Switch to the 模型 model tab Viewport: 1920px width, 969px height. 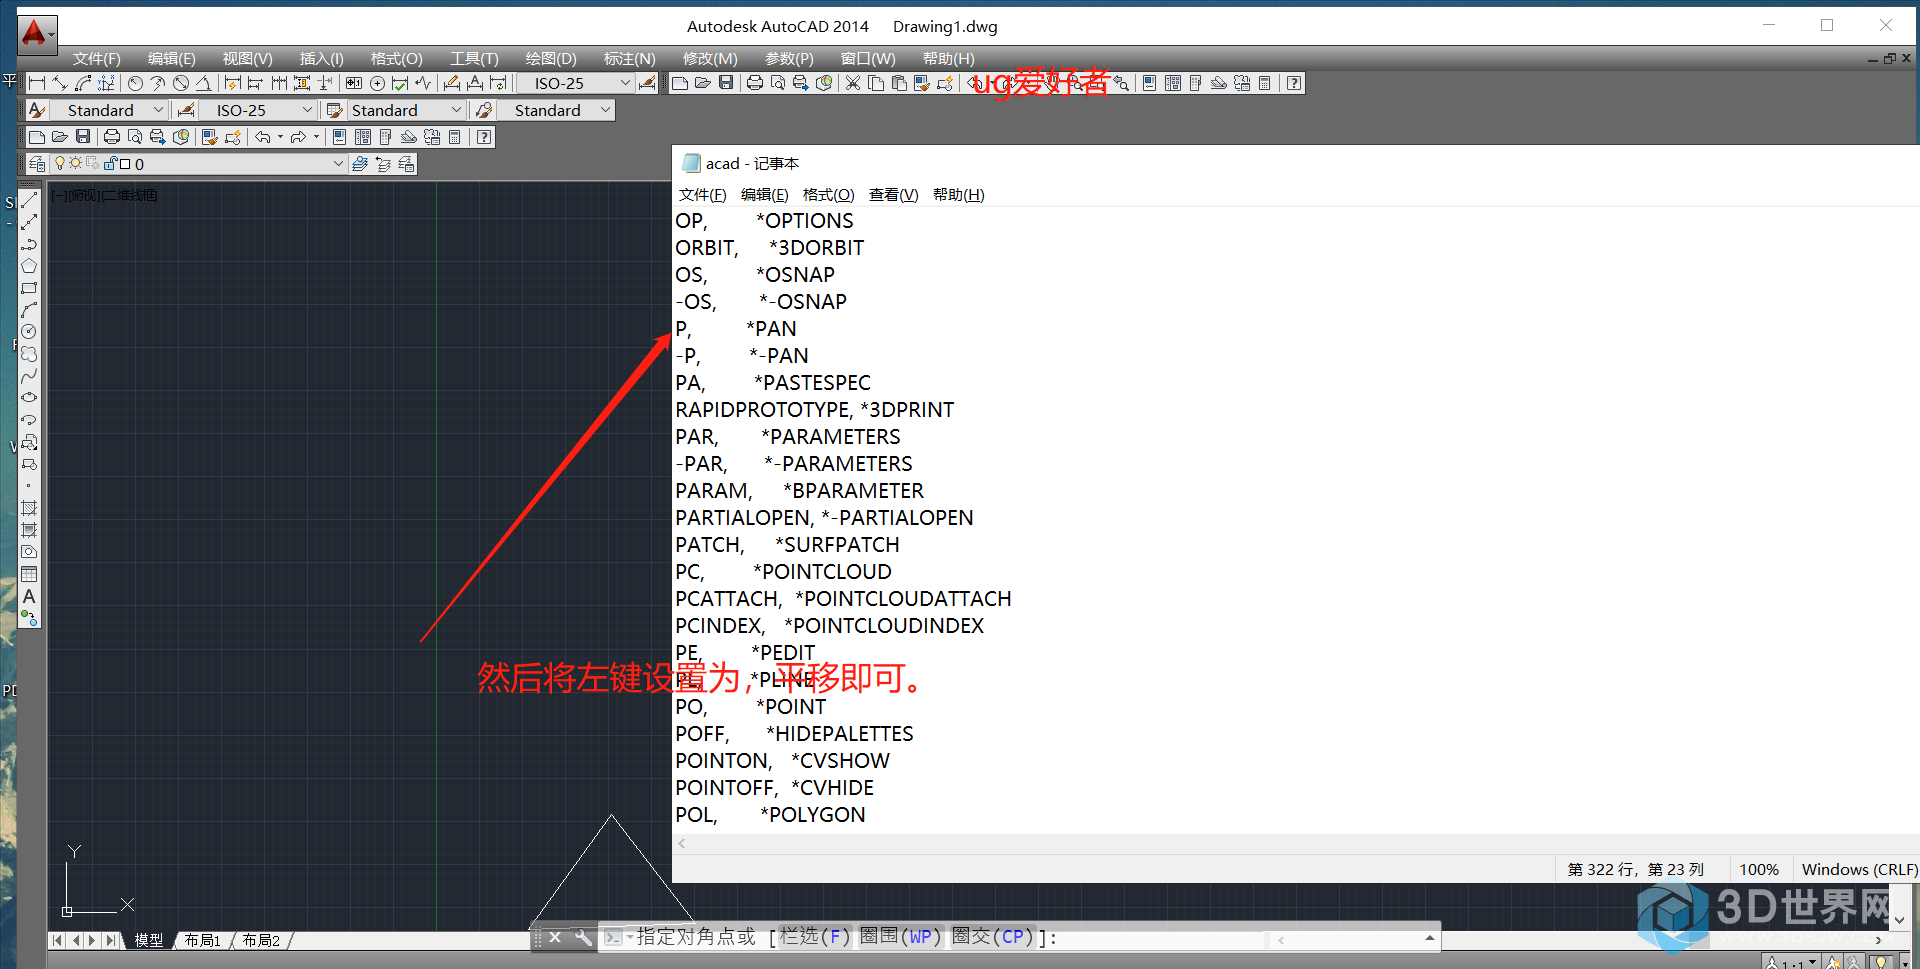click(149, 940)
